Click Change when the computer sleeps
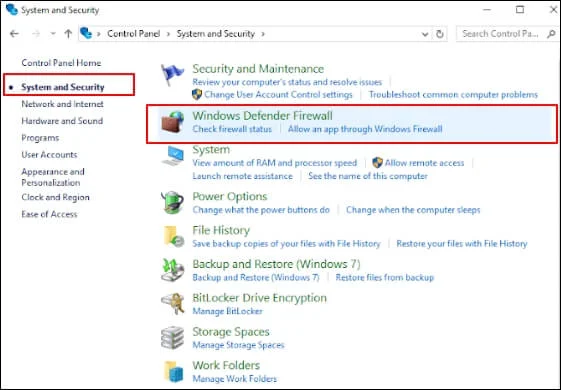561x390 pixels. [x=413, y=210]
